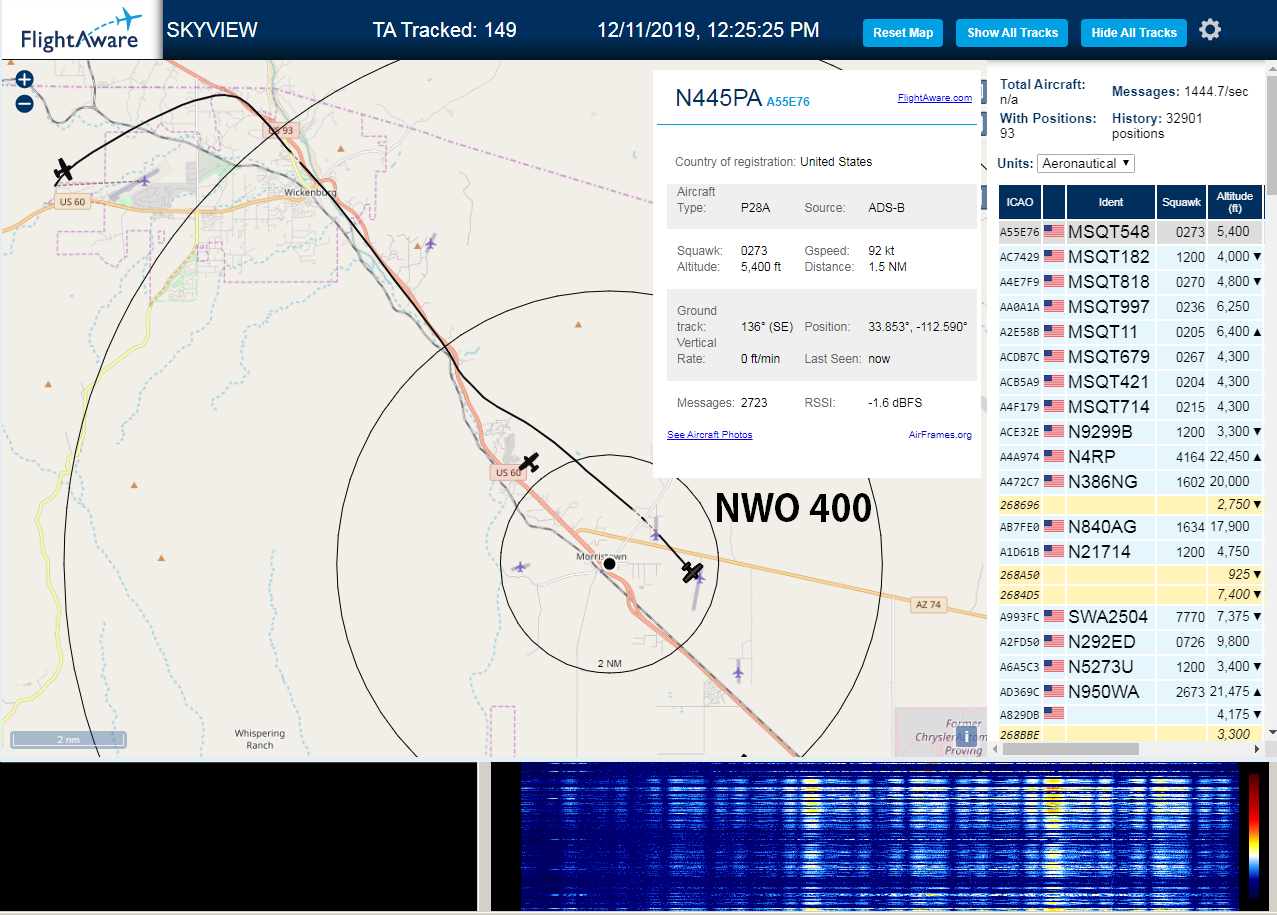Click Show All Tracks button

(1012, 33)
